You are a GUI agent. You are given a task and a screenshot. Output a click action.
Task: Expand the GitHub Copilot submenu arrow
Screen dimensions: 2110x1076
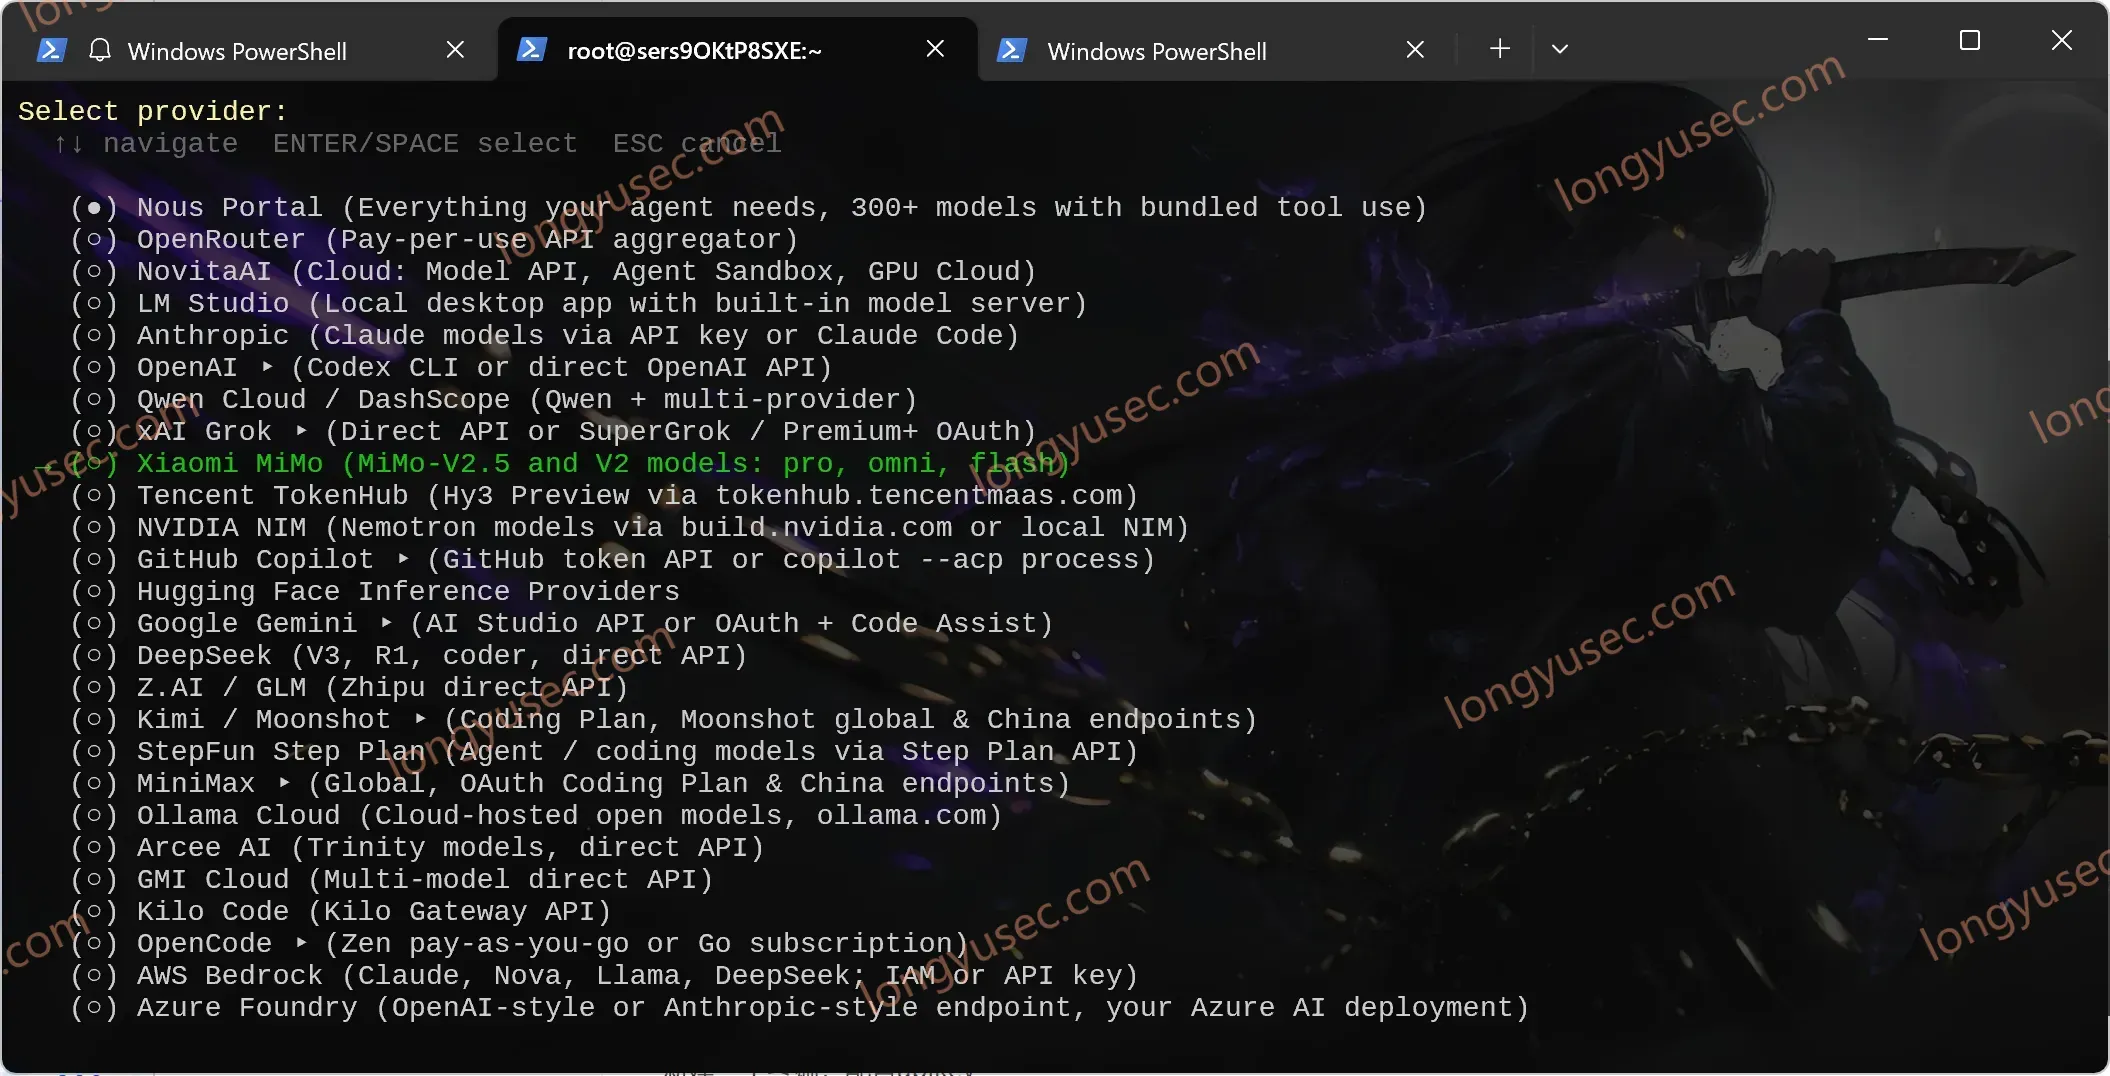pos(403,559)
